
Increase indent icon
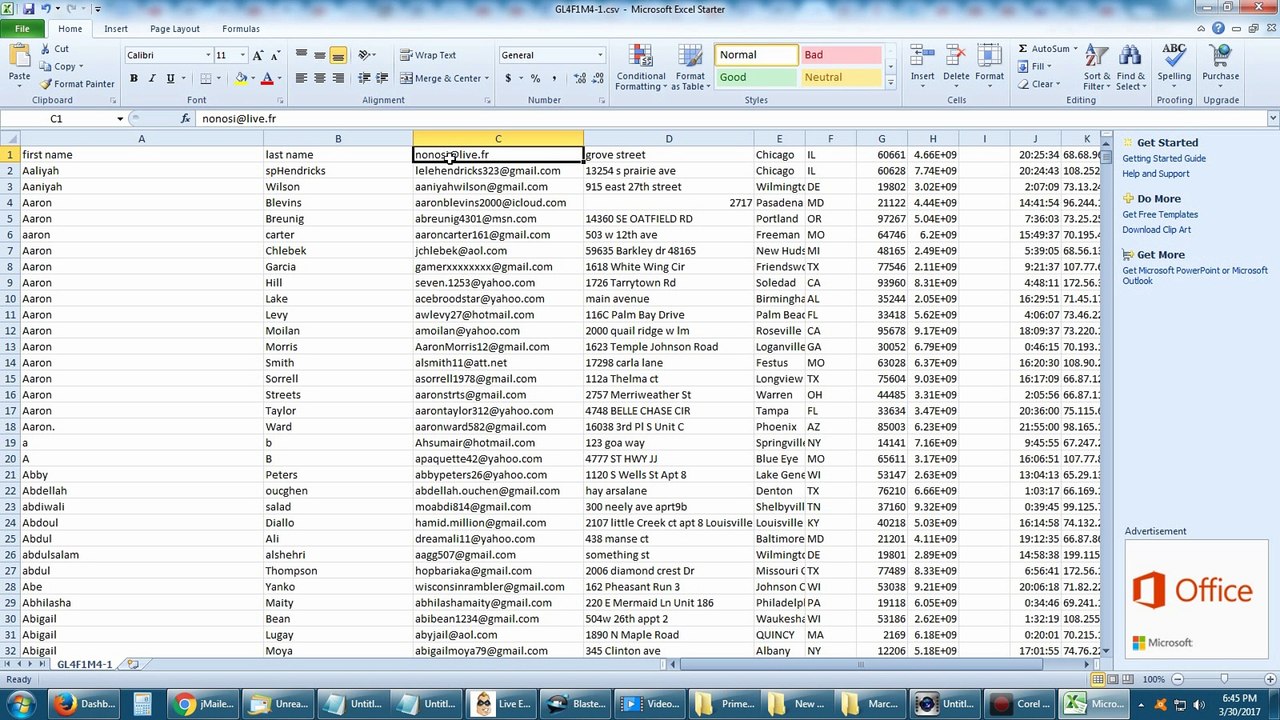coord(383,78)
